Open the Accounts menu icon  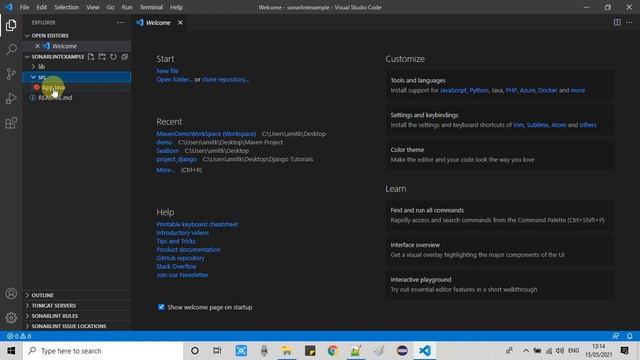pyautogui.click(x=11, y=293)
